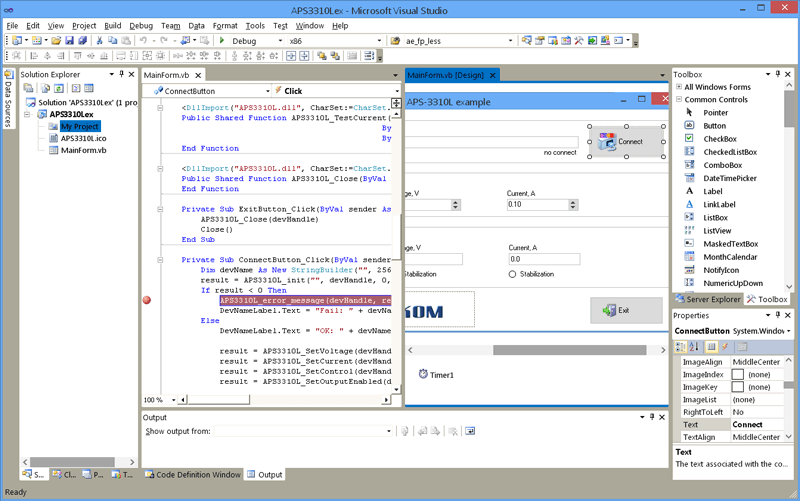Screen dimensions: 800x501
Task: Open the Toolbox via hammer-and-wrench toolbar icon
Action: [x=579, y=40]
